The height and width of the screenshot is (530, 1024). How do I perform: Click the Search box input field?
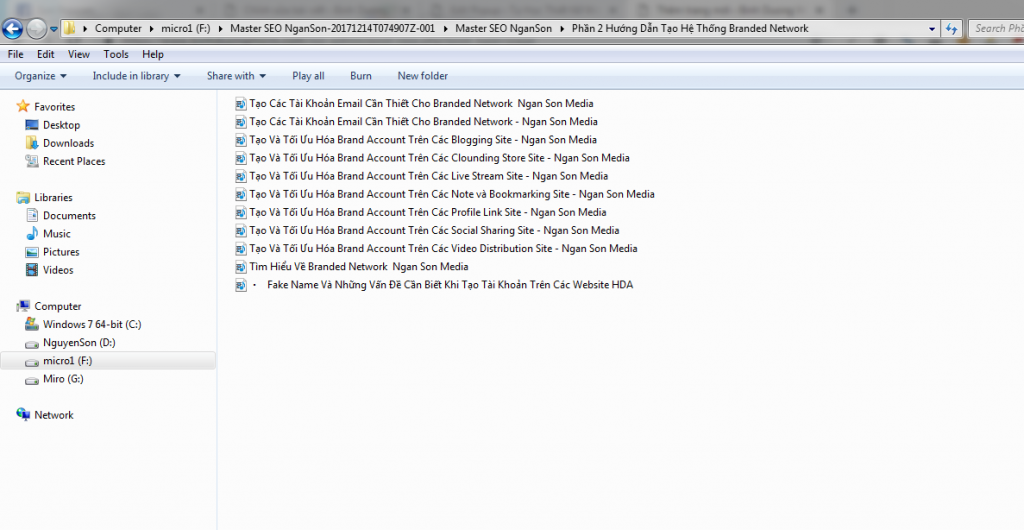pyautogui.click(x=995, y=29)
